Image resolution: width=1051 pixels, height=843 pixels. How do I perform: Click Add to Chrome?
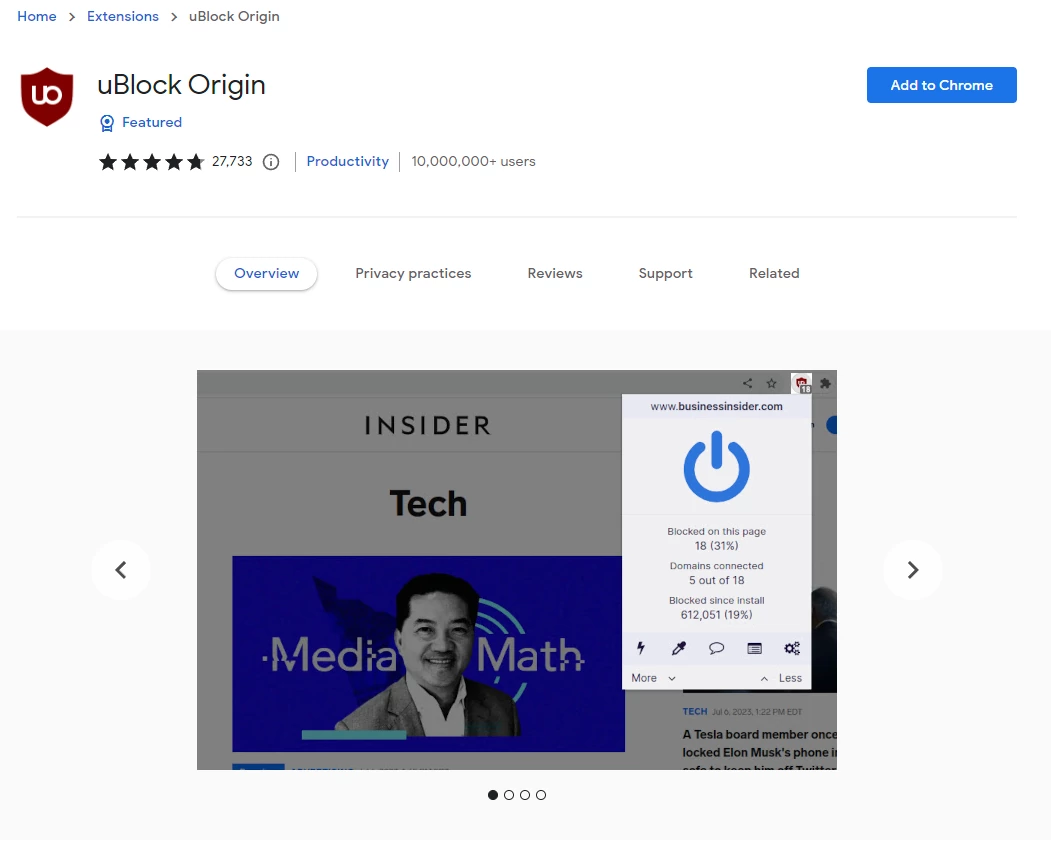tap(942, 85)
